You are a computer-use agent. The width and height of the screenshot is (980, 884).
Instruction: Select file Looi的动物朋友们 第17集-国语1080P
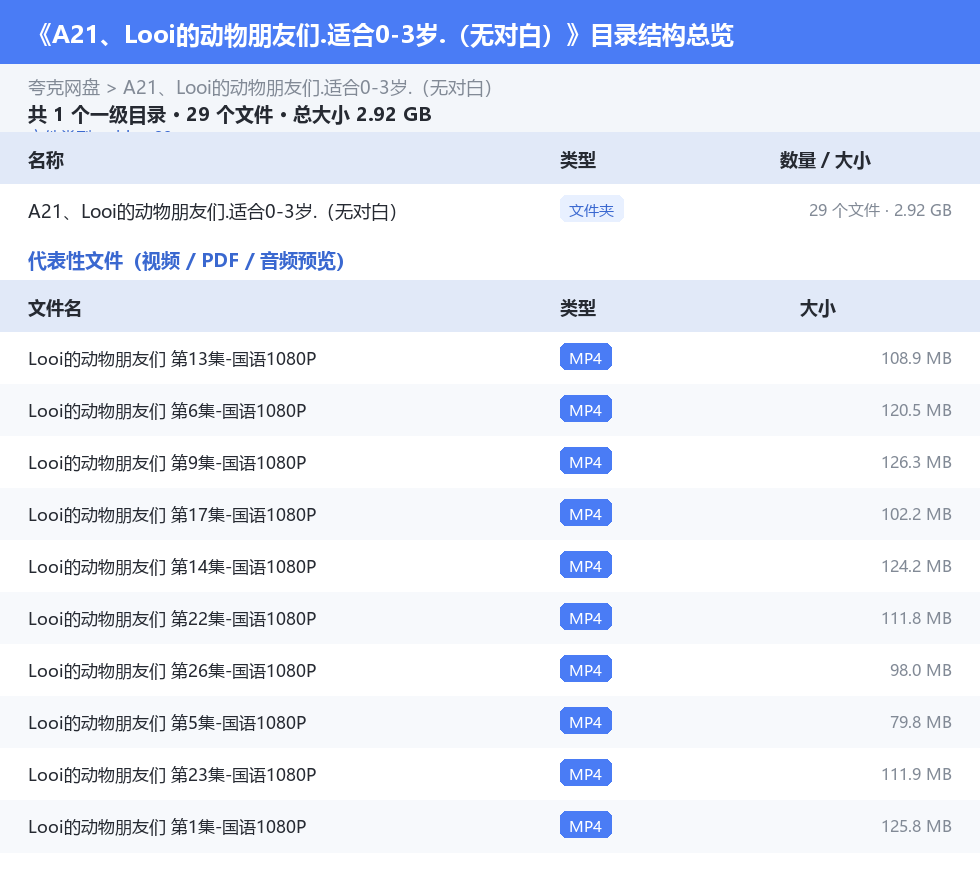[172, 515]
